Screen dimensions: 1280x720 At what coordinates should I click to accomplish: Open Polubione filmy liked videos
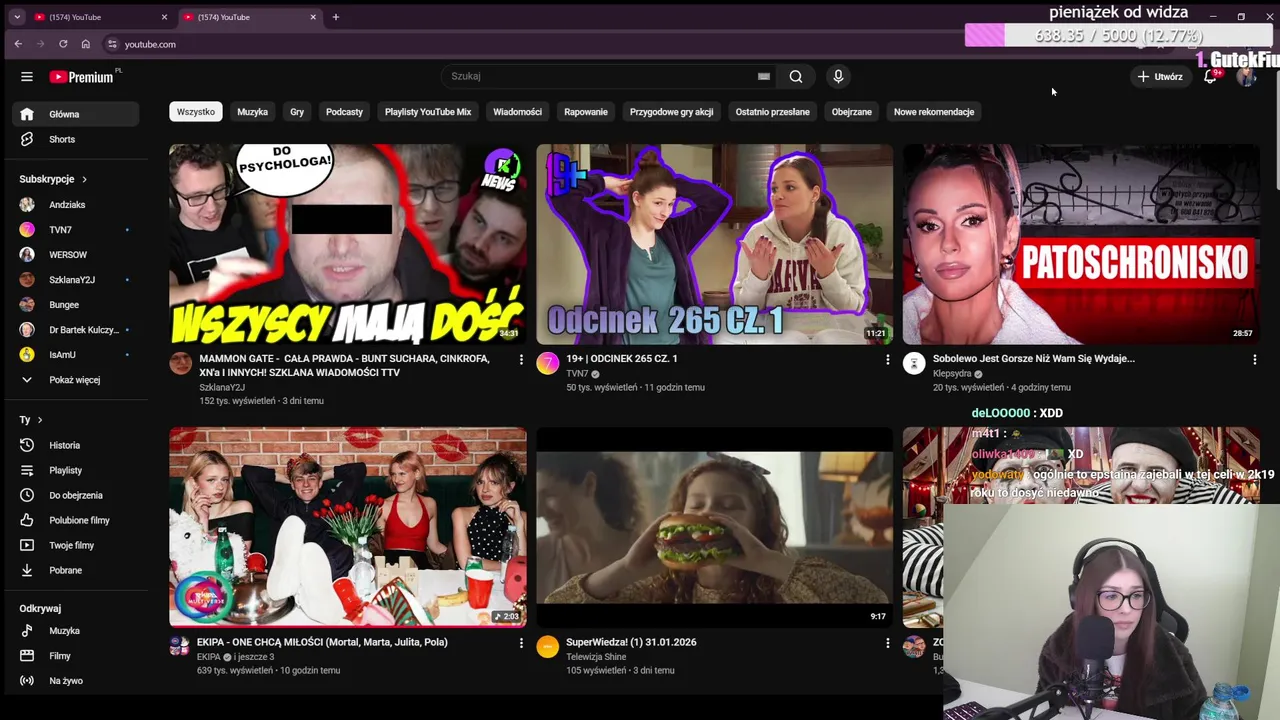78,520
